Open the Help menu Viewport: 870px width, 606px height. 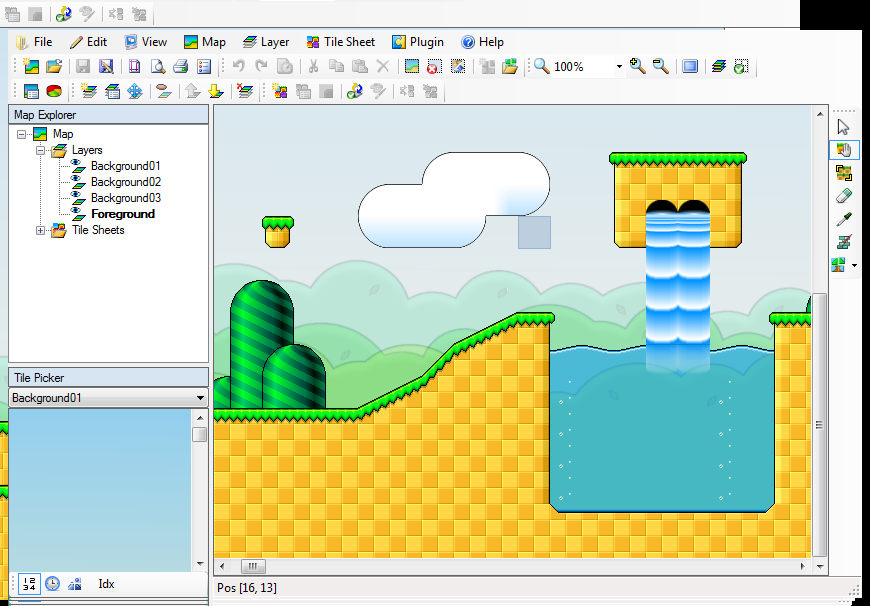tap(483, 42)
